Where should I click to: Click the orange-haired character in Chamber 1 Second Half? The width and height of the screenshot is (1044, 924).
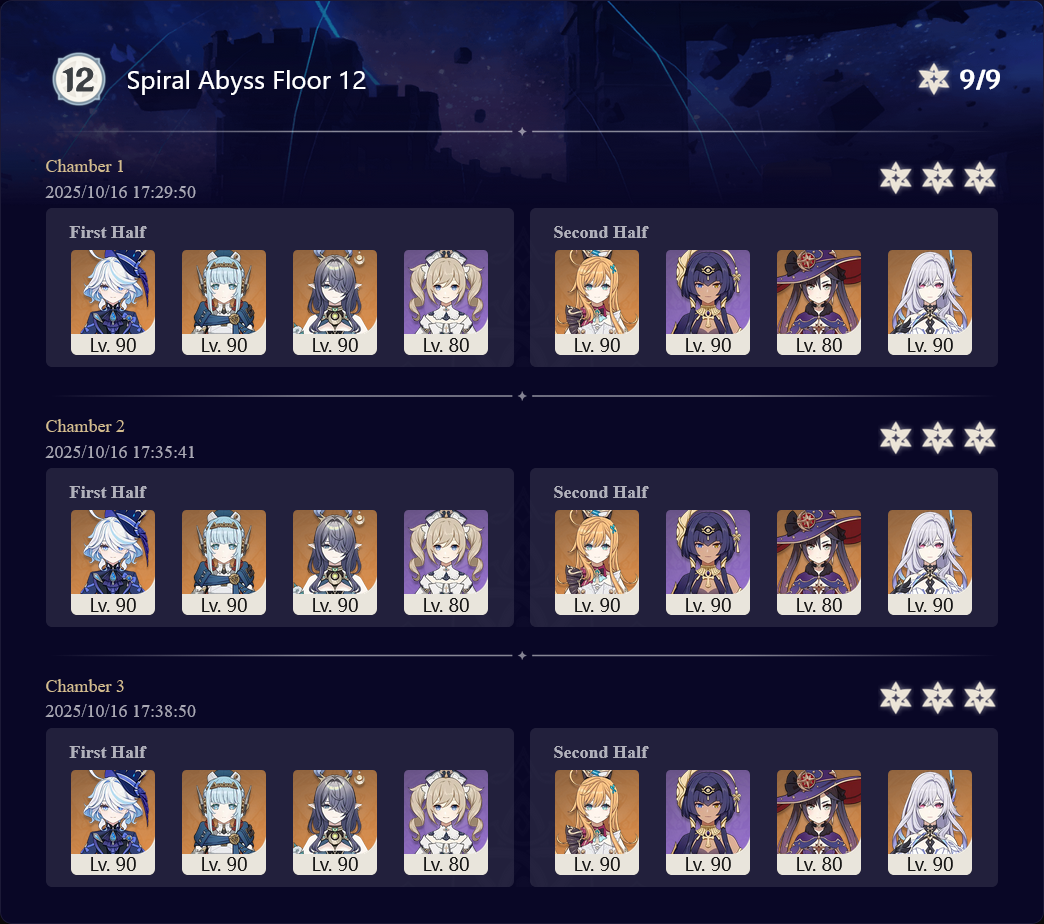597,302
